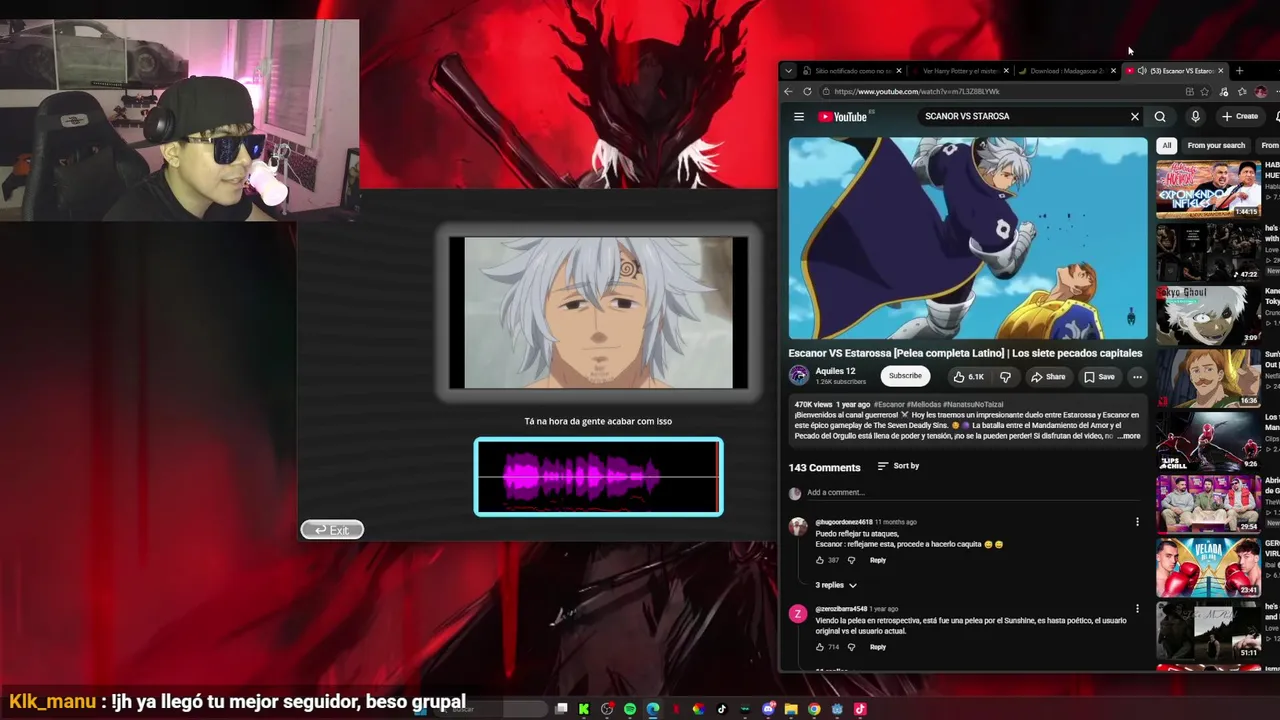Open the comments Sort by menu

pos(898,466)
